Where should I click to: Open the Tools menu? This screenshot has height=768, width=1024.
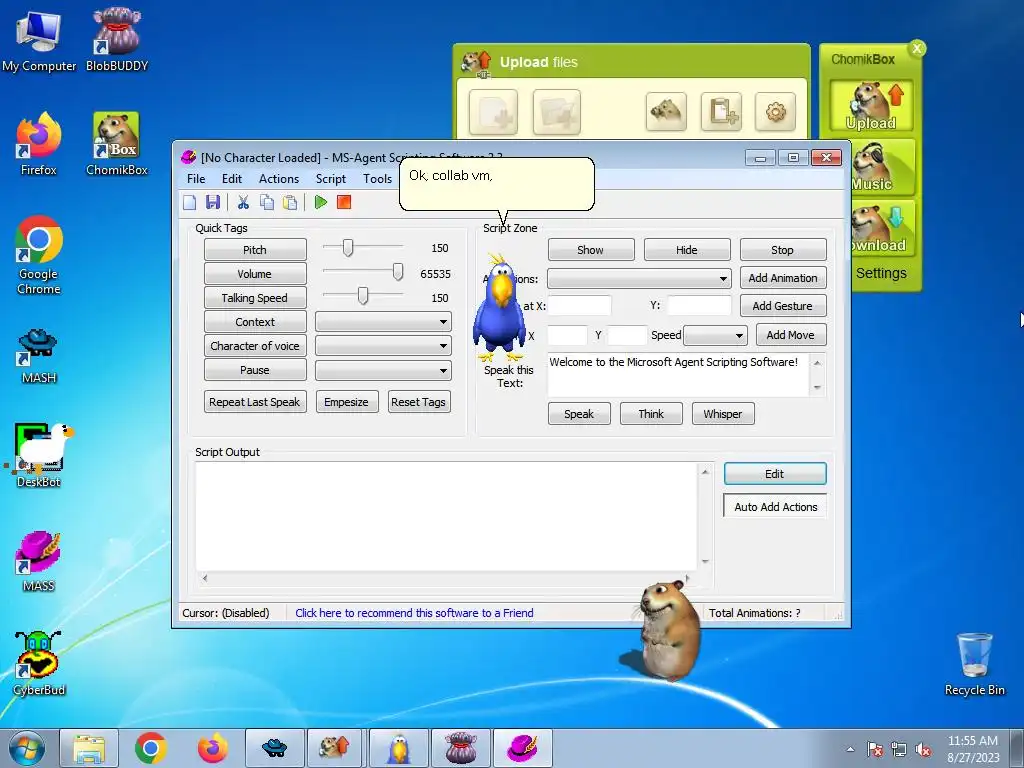coord(377,179)
